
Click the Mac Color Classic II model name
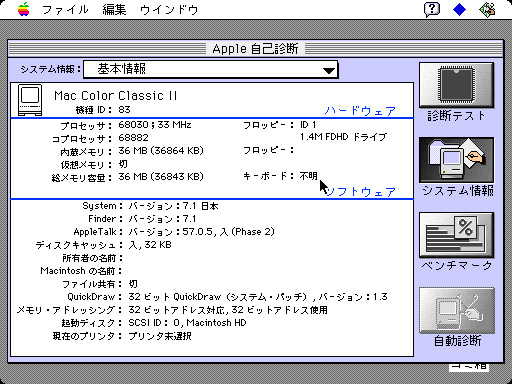(116, 96)
